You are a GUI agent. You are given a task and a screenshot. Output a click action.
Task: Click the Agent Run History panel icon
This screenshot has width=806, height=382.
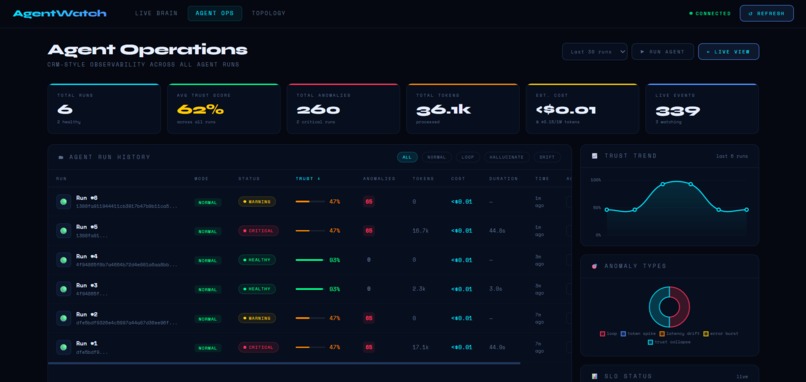point(61,157)
